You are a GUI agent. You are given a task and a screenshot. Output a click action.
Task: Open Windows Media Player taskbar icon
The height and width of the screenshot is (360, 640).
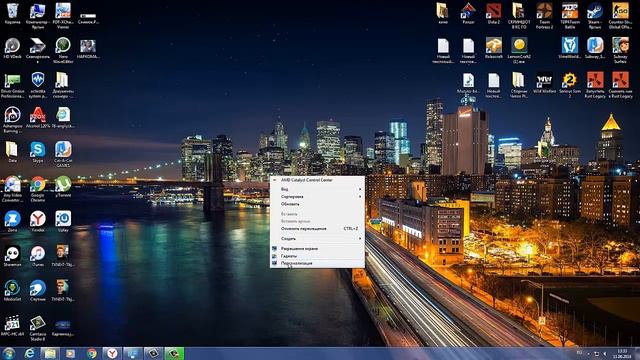(x=71, y=353)
